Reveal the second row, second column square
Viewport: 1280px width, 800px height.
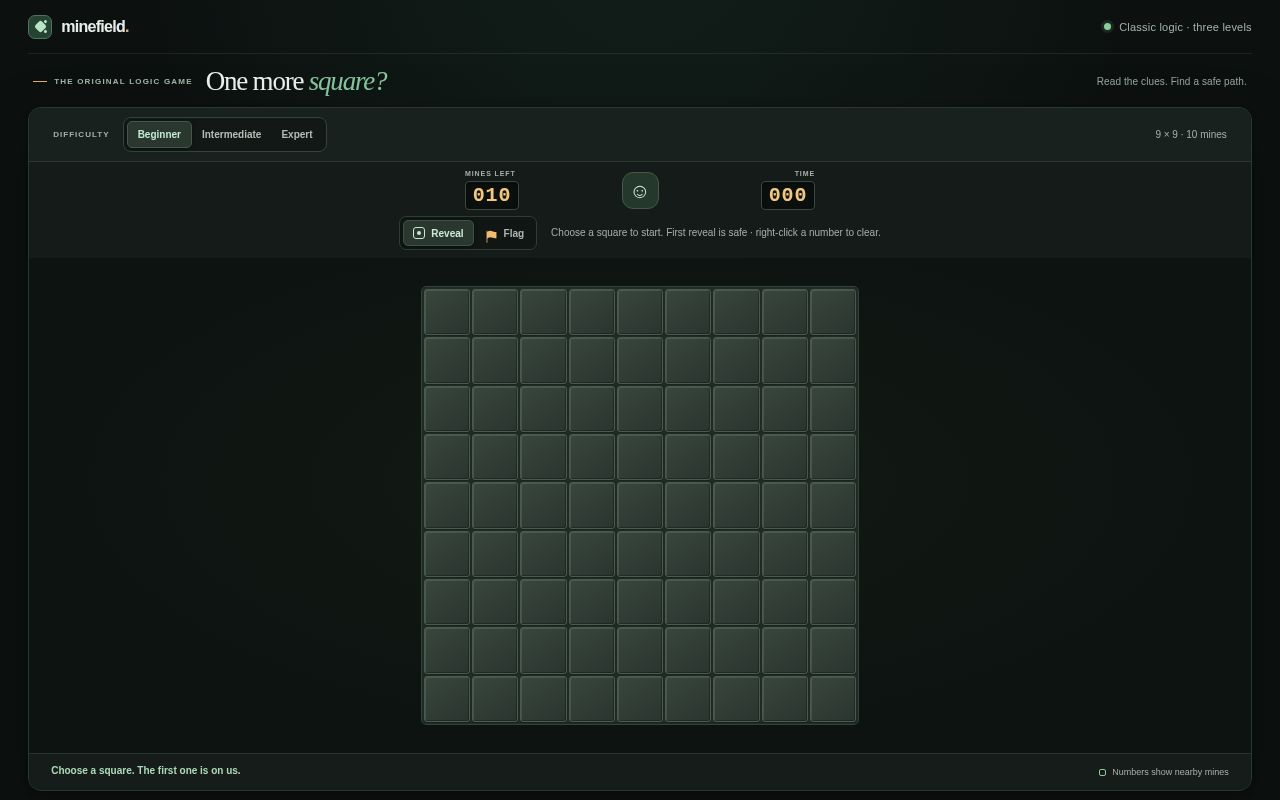pyautogui.click(x=495, y=360)
